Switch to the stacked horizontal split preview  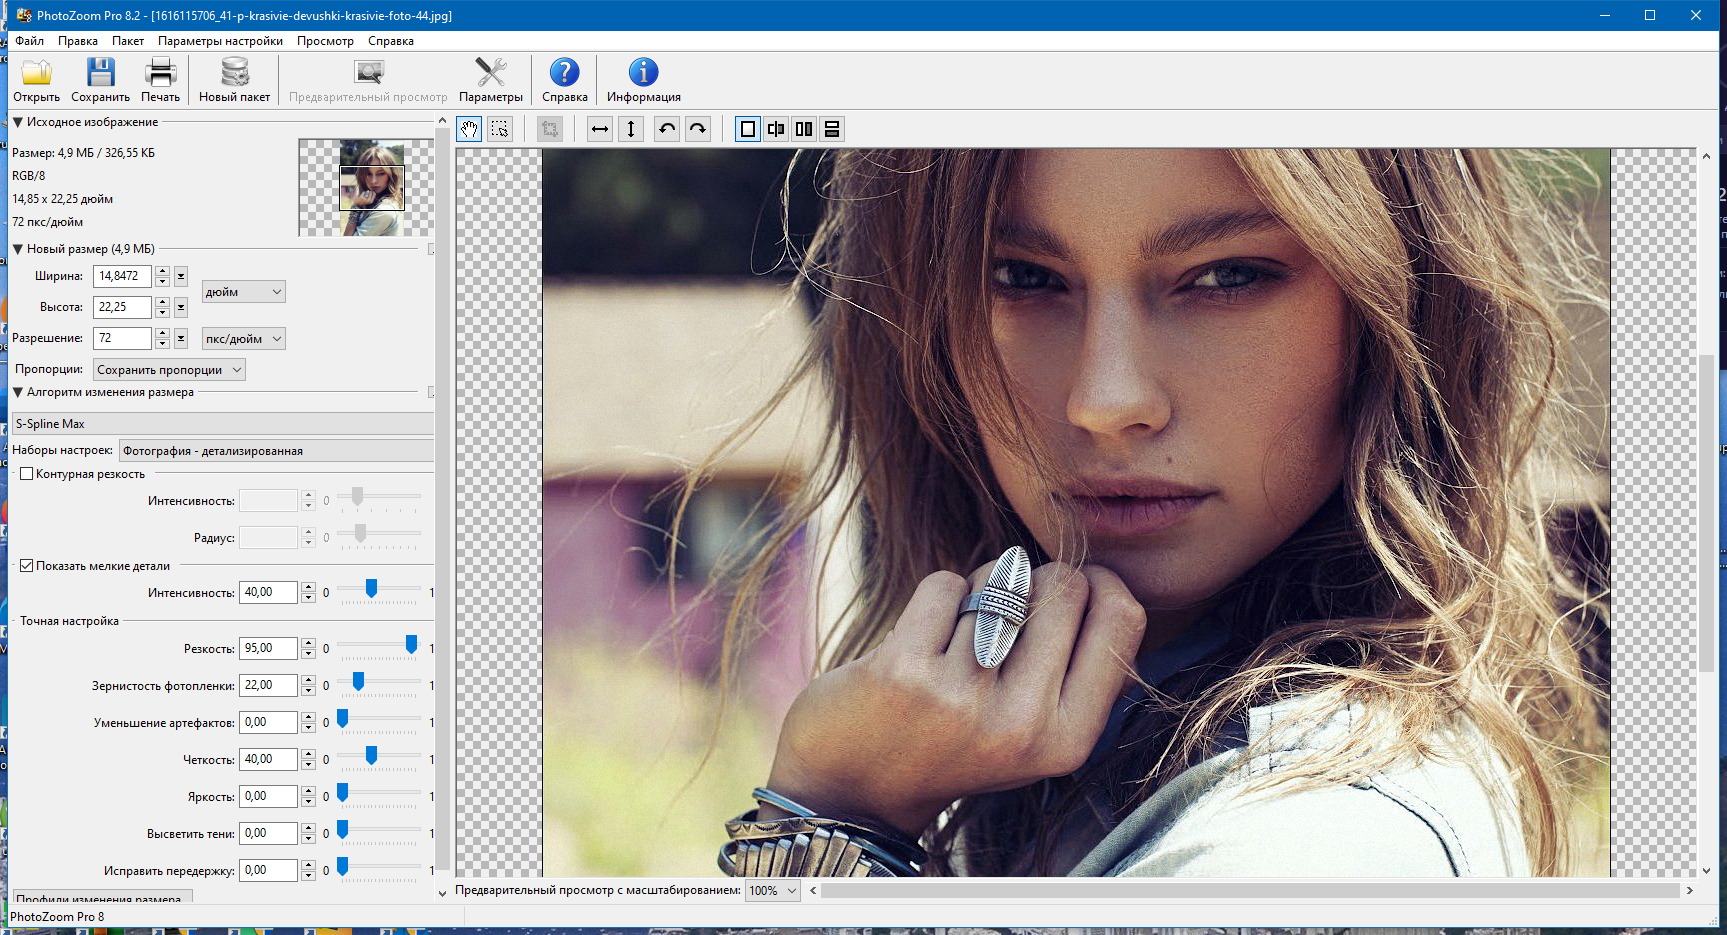[832, 129]
